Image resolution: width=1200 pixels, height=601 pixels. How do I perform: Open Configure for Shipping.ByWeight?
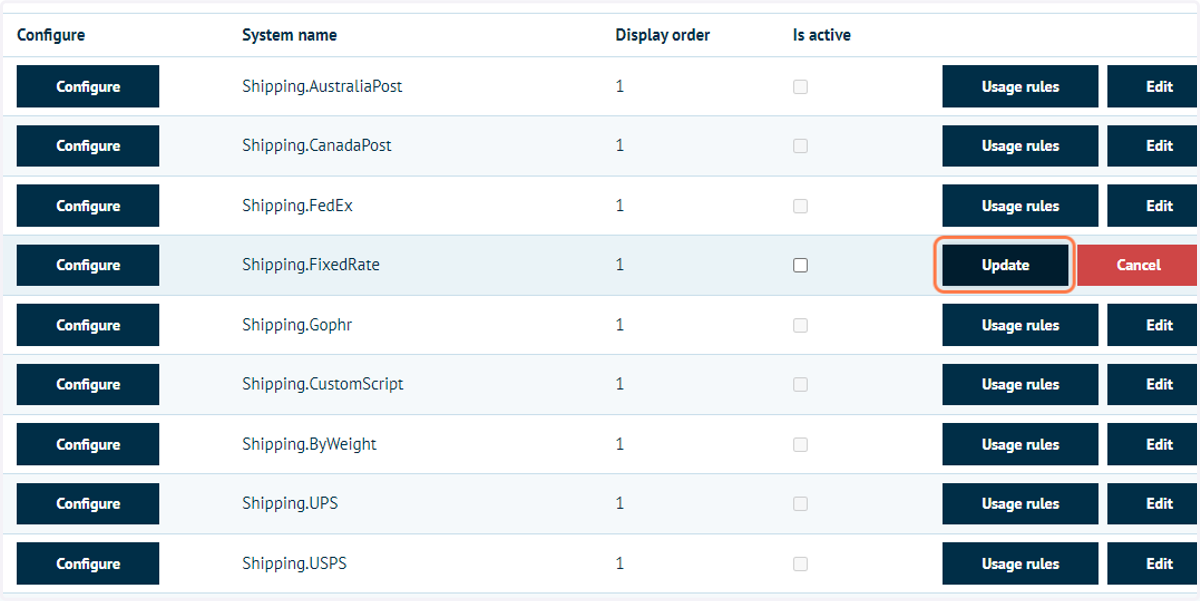pos(88,444)
